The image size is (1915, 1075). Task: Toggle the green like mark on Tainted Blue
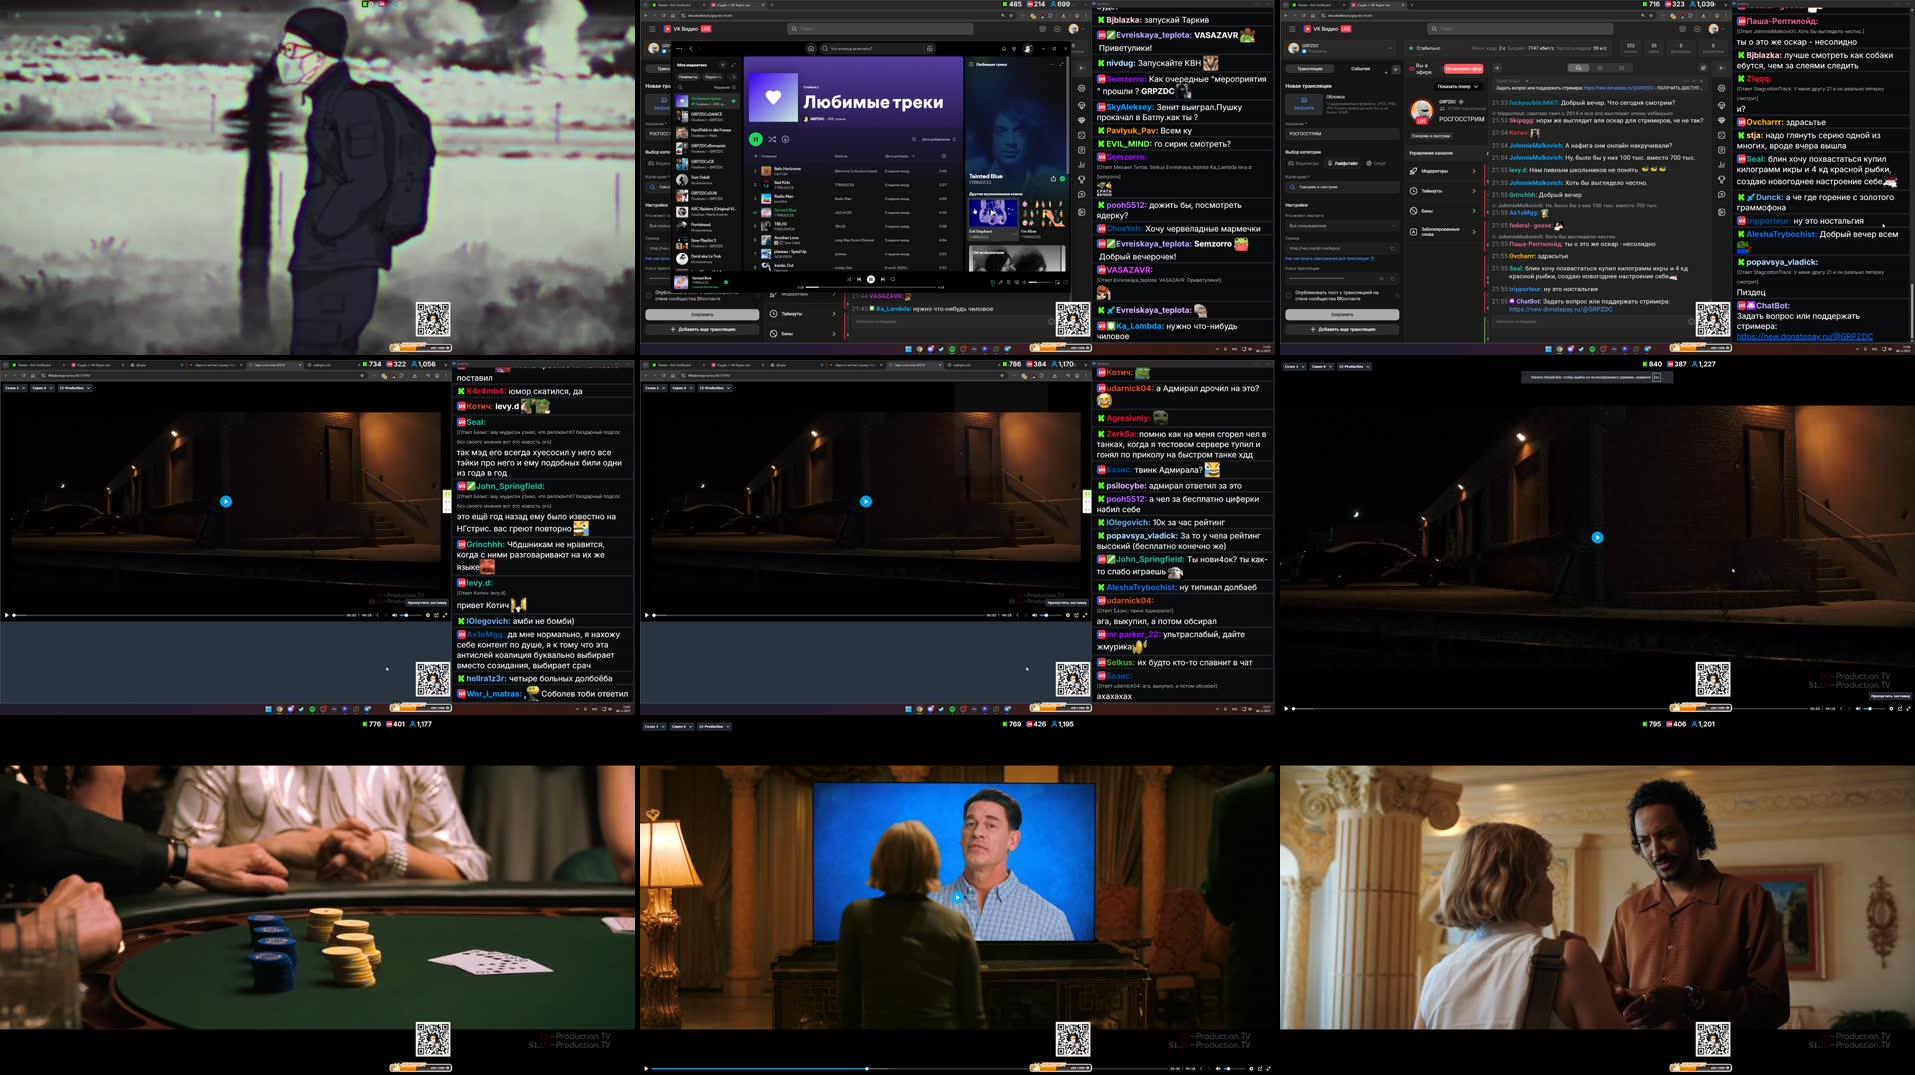coord(1062,179)
